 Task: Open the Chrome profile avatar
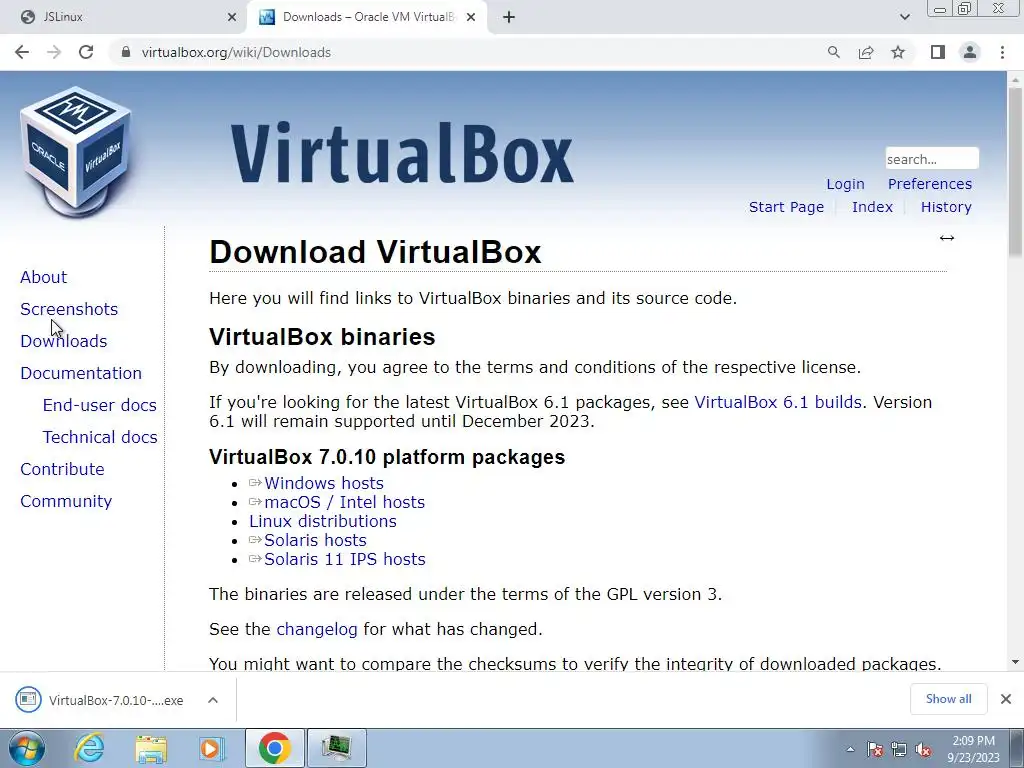click(x=970, y=52)
